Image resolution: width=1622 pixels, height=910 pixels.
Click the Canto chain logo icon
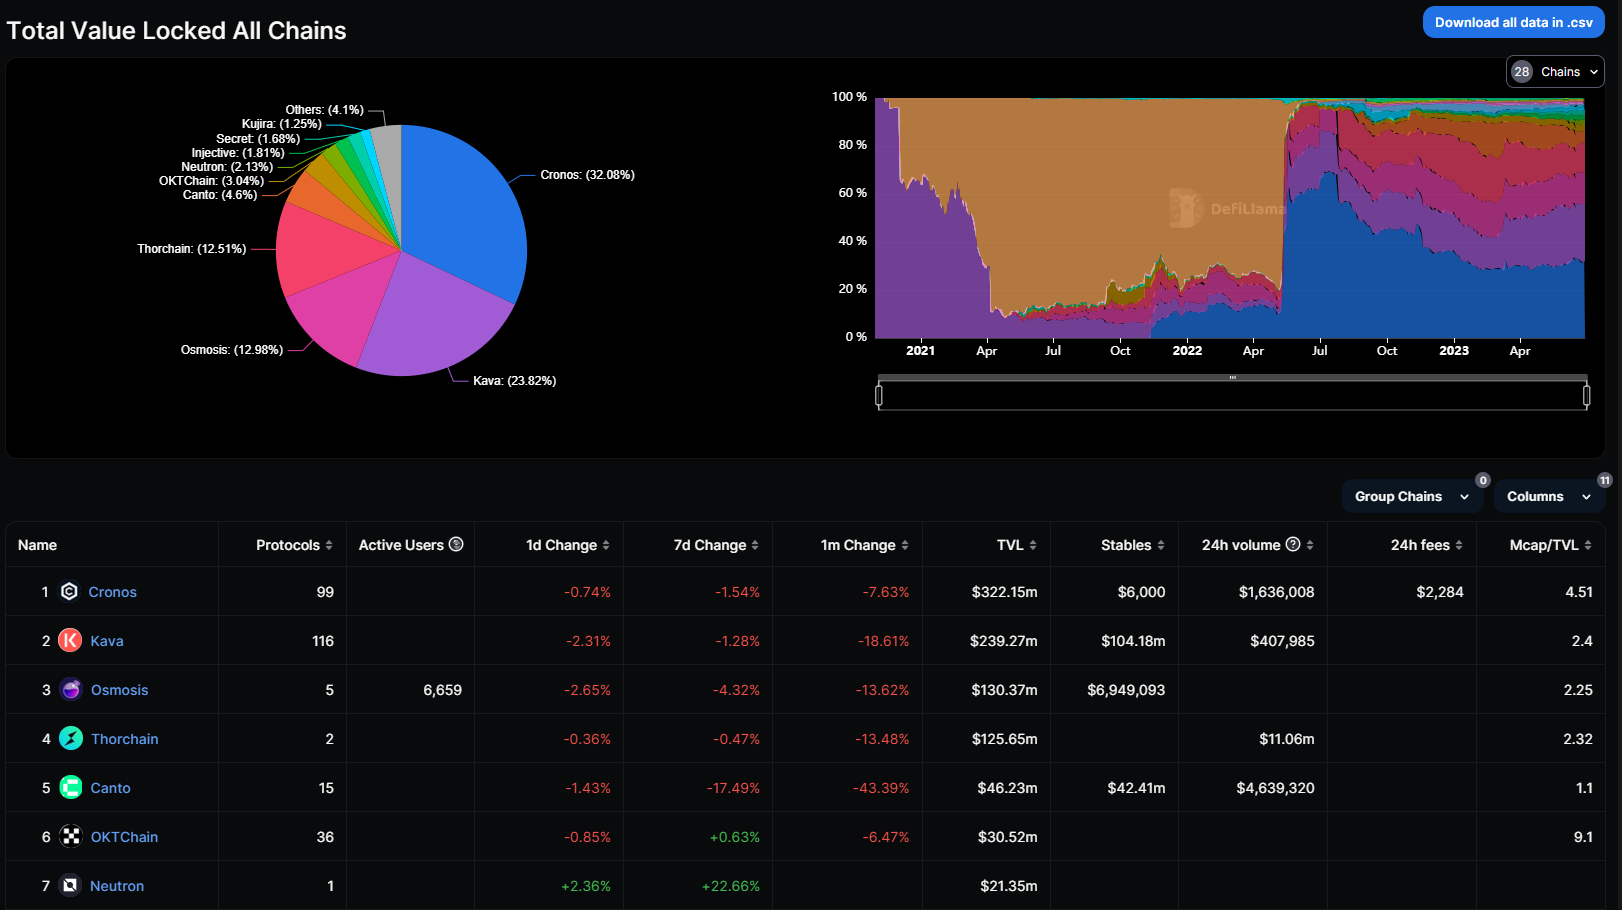point(71,788)
